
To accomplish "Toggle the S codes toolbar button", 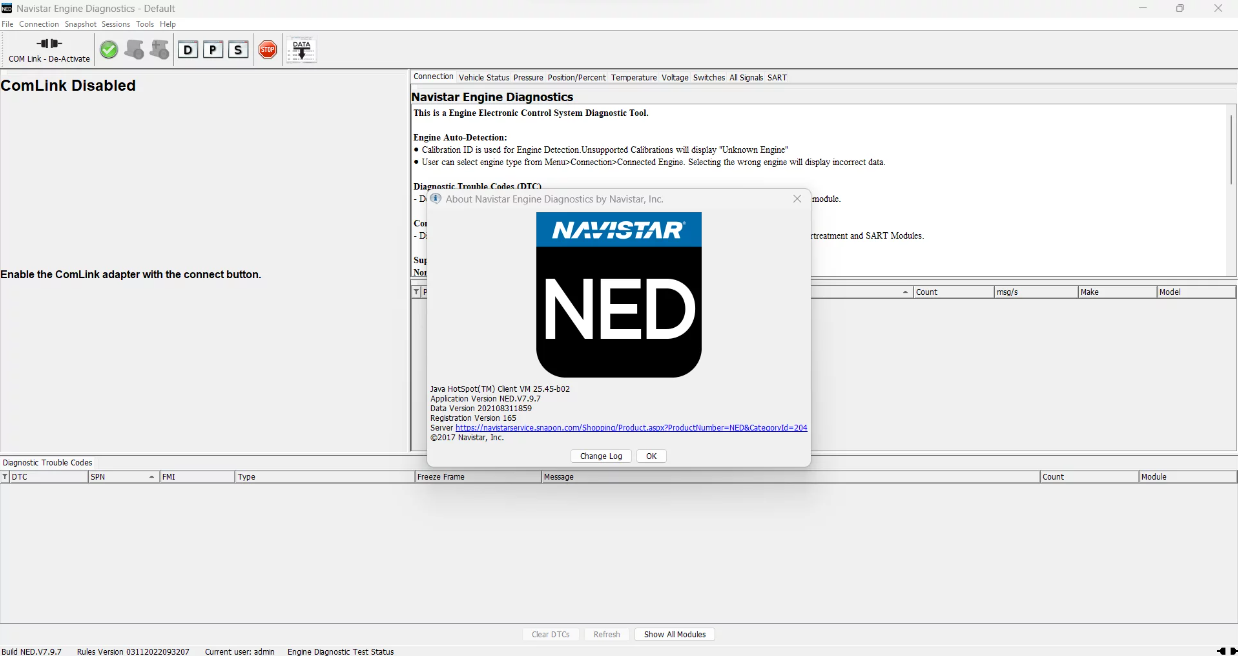I will [238, 48].
